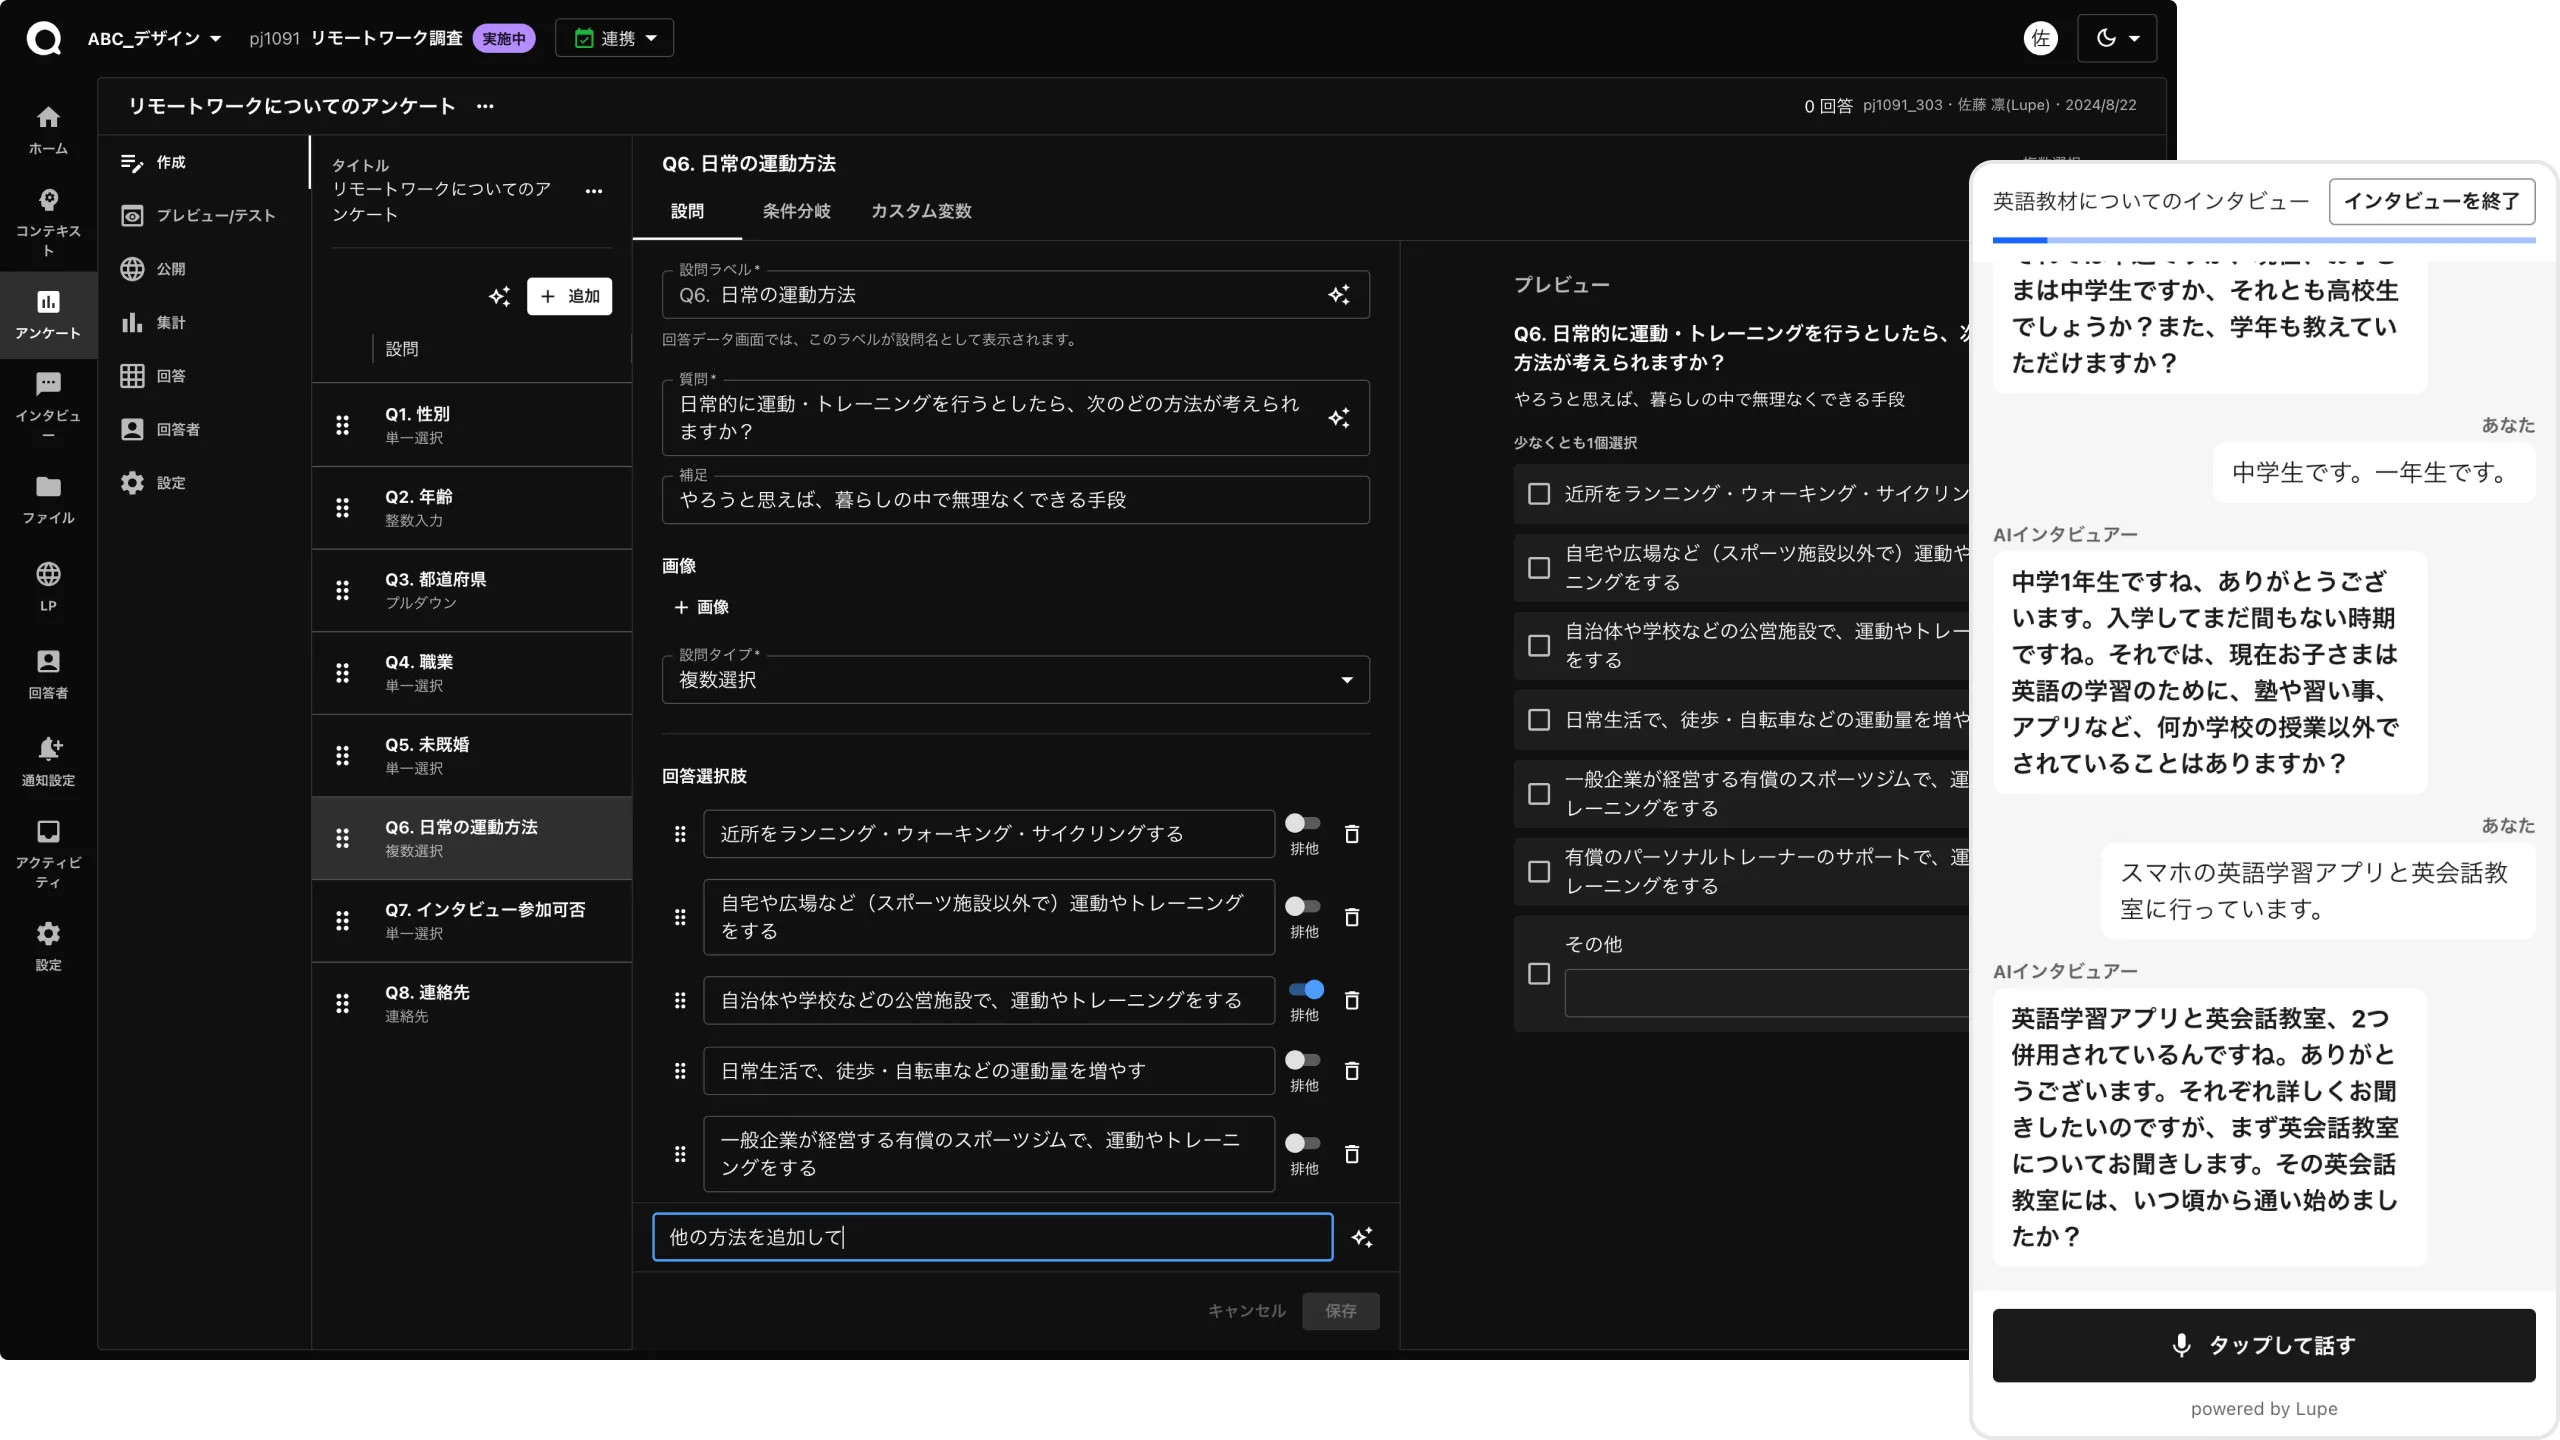Click delete icon for 自宅や広場など option
2560x1440 pixels.
pyautogui.click(x=1352, y=917)
